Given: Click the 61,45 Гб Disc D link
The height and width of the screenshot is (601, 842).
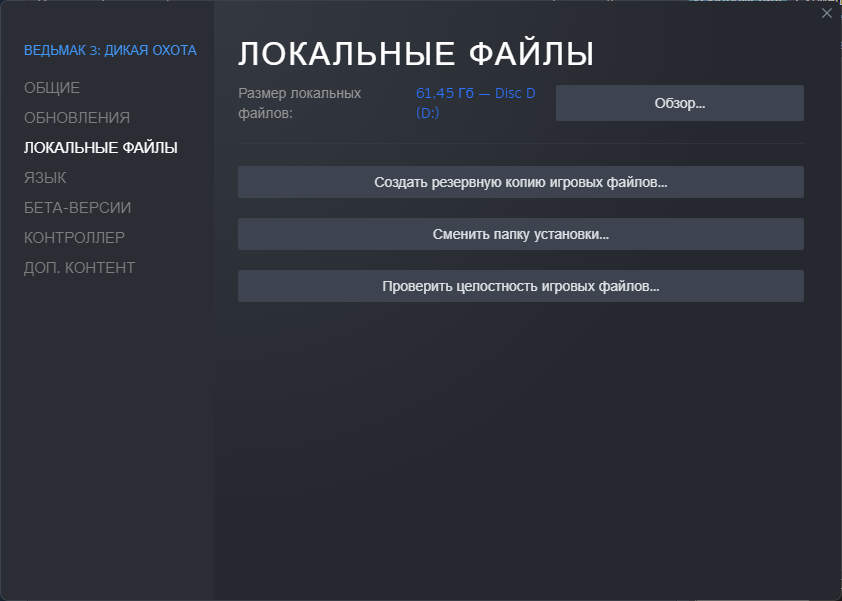Looking at the screenshot, I should [x=475, y=103].
